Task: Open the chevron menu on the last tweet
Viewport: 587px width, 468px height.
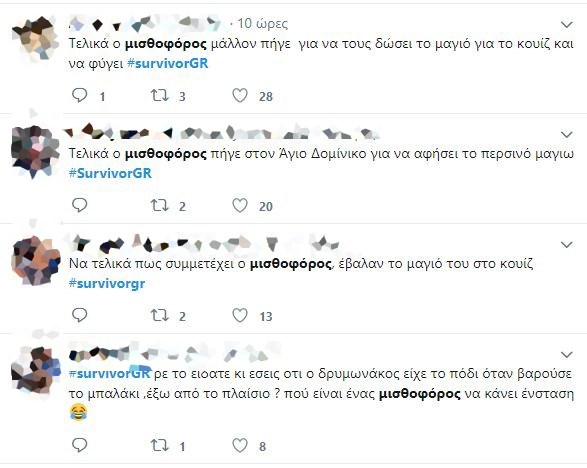Action: (567, 354)
